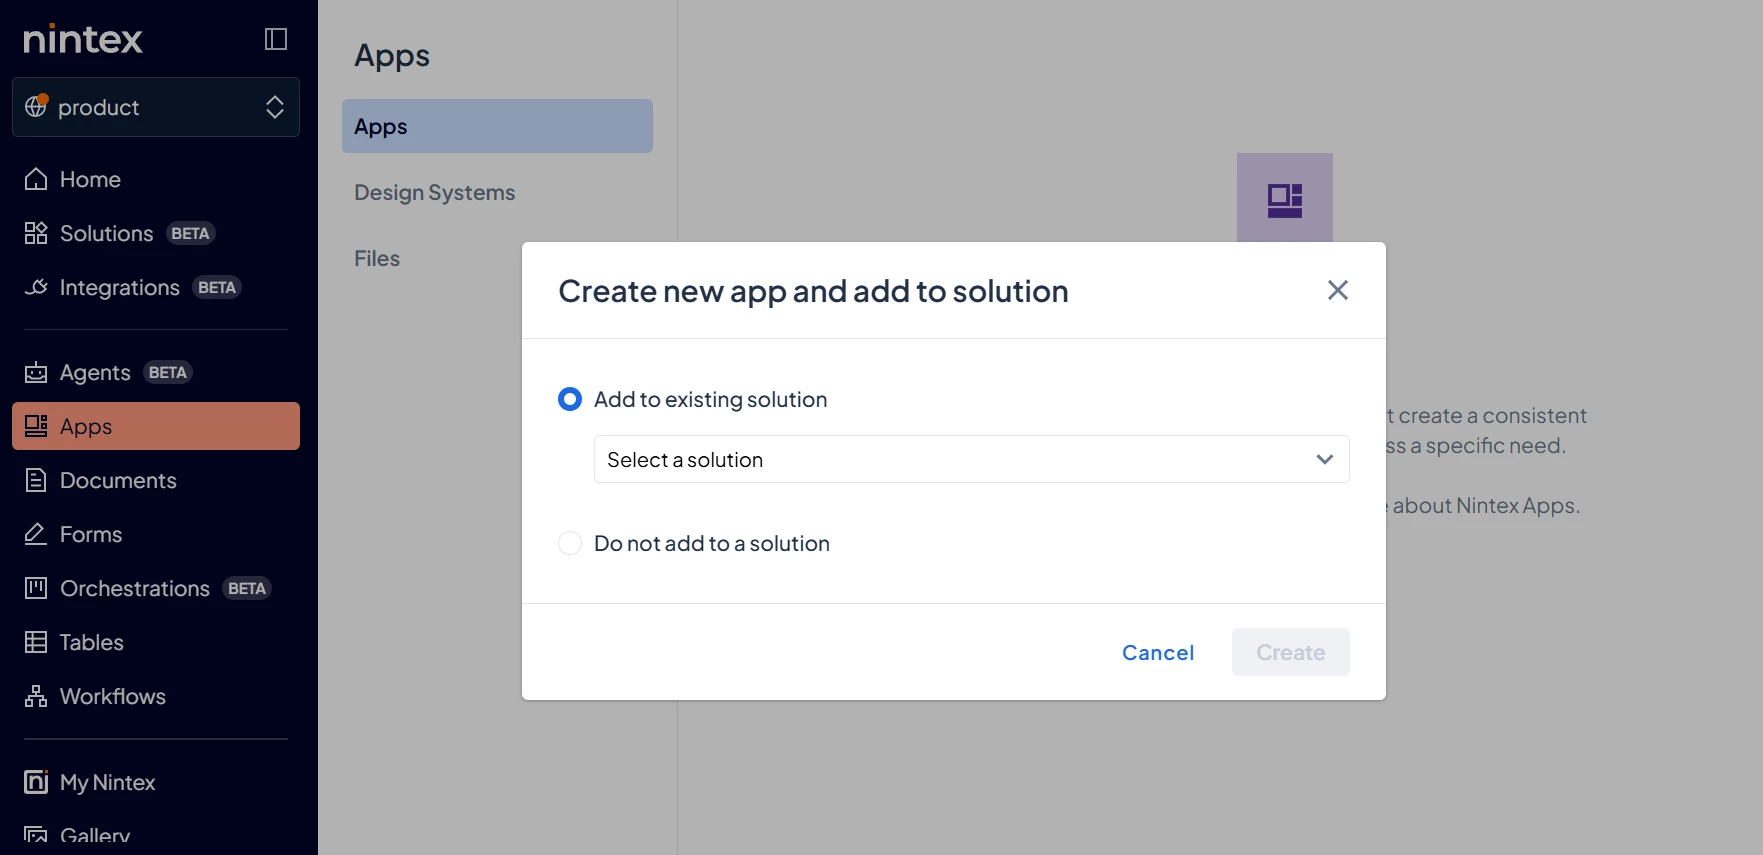Select Do not add to a solution radio

tap(570, 543)
